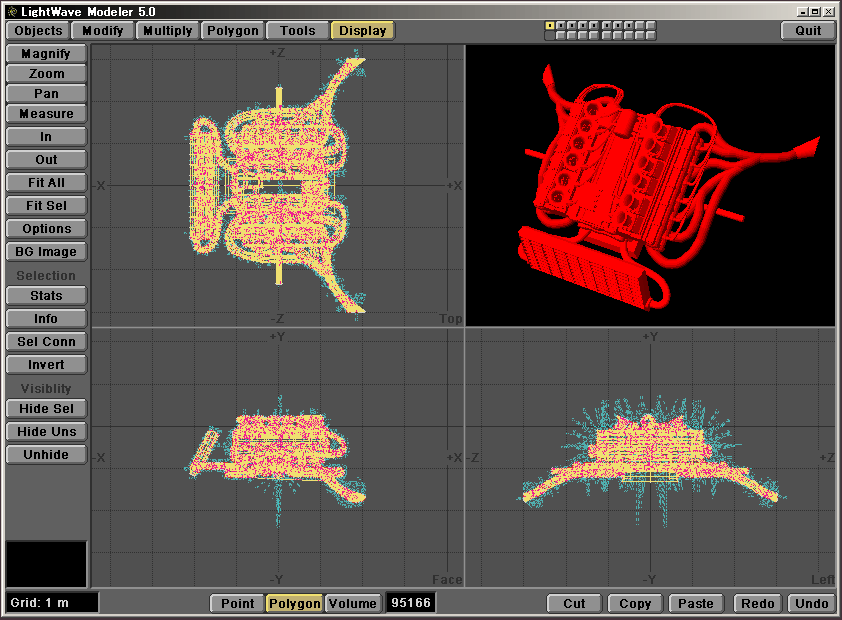Select the Pan view tool

46,93
